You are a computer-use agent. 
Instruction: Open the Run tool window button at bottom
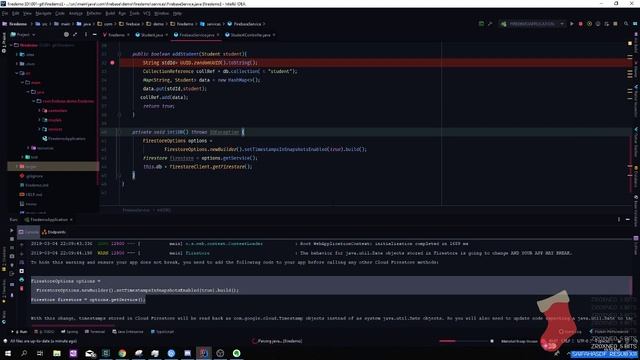[x=19, y=332]
